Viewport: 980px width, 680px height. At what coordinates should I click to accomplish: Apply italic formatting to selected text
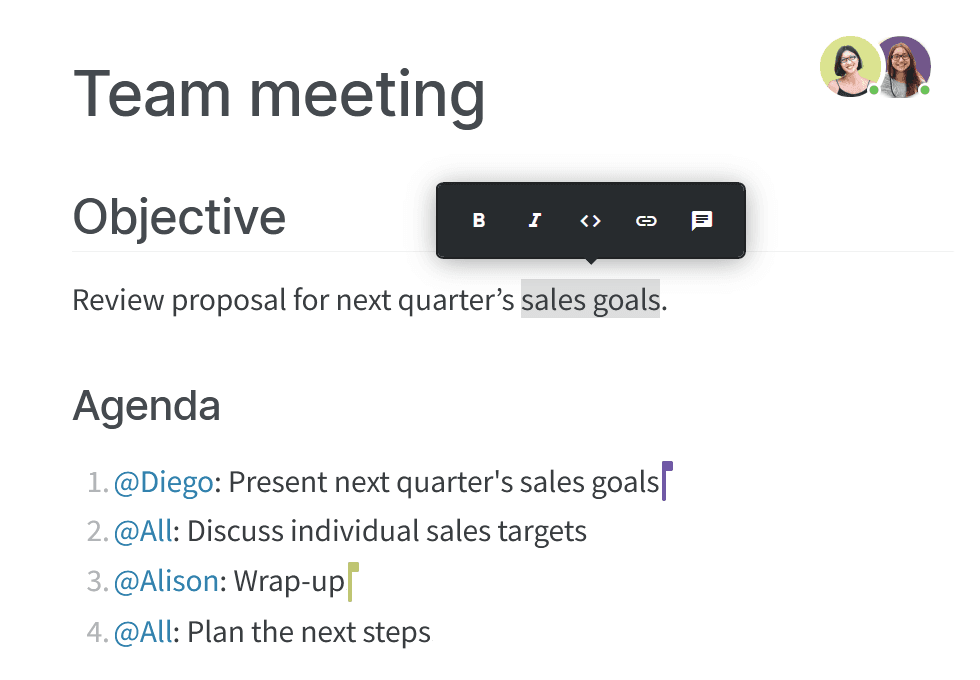point(535,220)
